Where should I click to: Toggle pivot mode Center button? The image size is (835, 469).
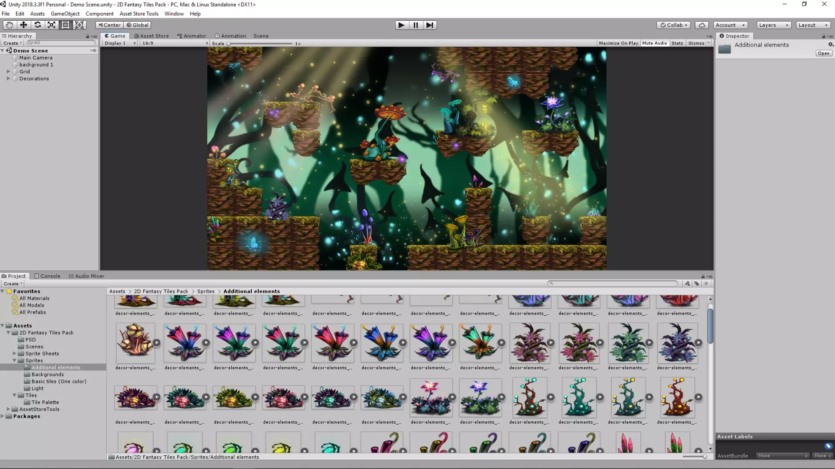point(110,25)
